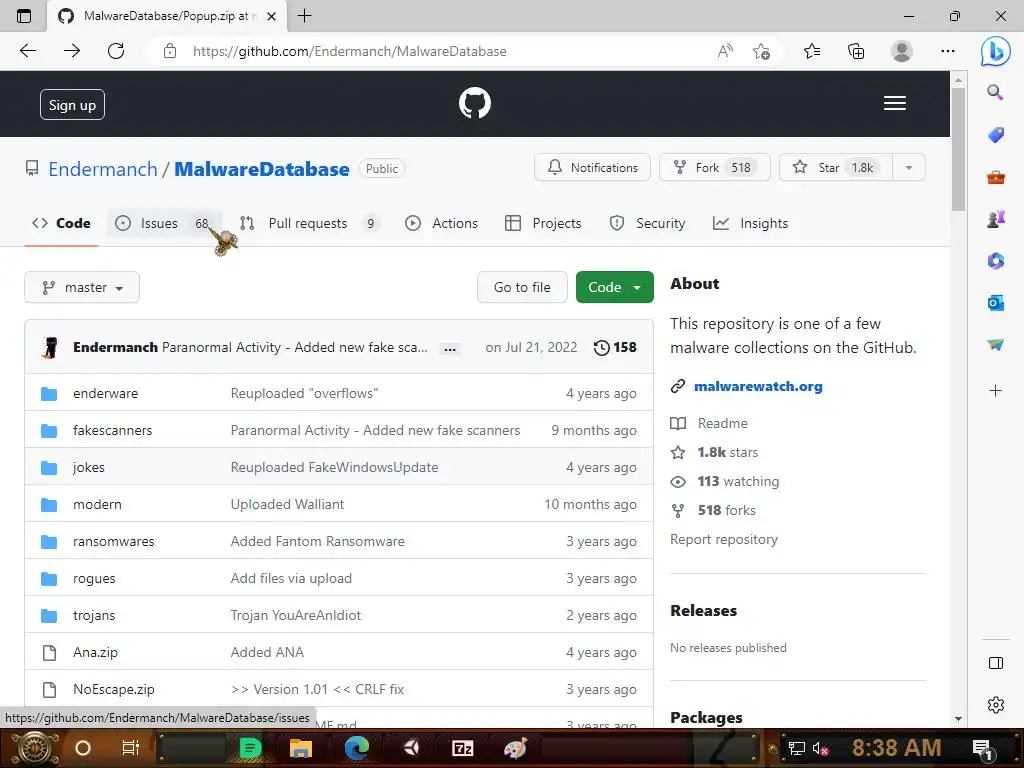The image size is (1024, 768).
Task: Refresh the page with the reload icon
Action: (x=116, y=51)
